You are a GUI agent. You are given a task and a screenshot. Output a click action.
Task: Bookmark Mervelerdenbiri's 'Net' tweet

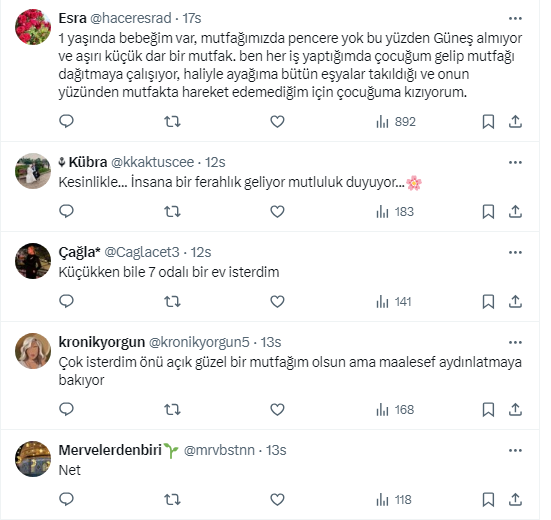488,500
